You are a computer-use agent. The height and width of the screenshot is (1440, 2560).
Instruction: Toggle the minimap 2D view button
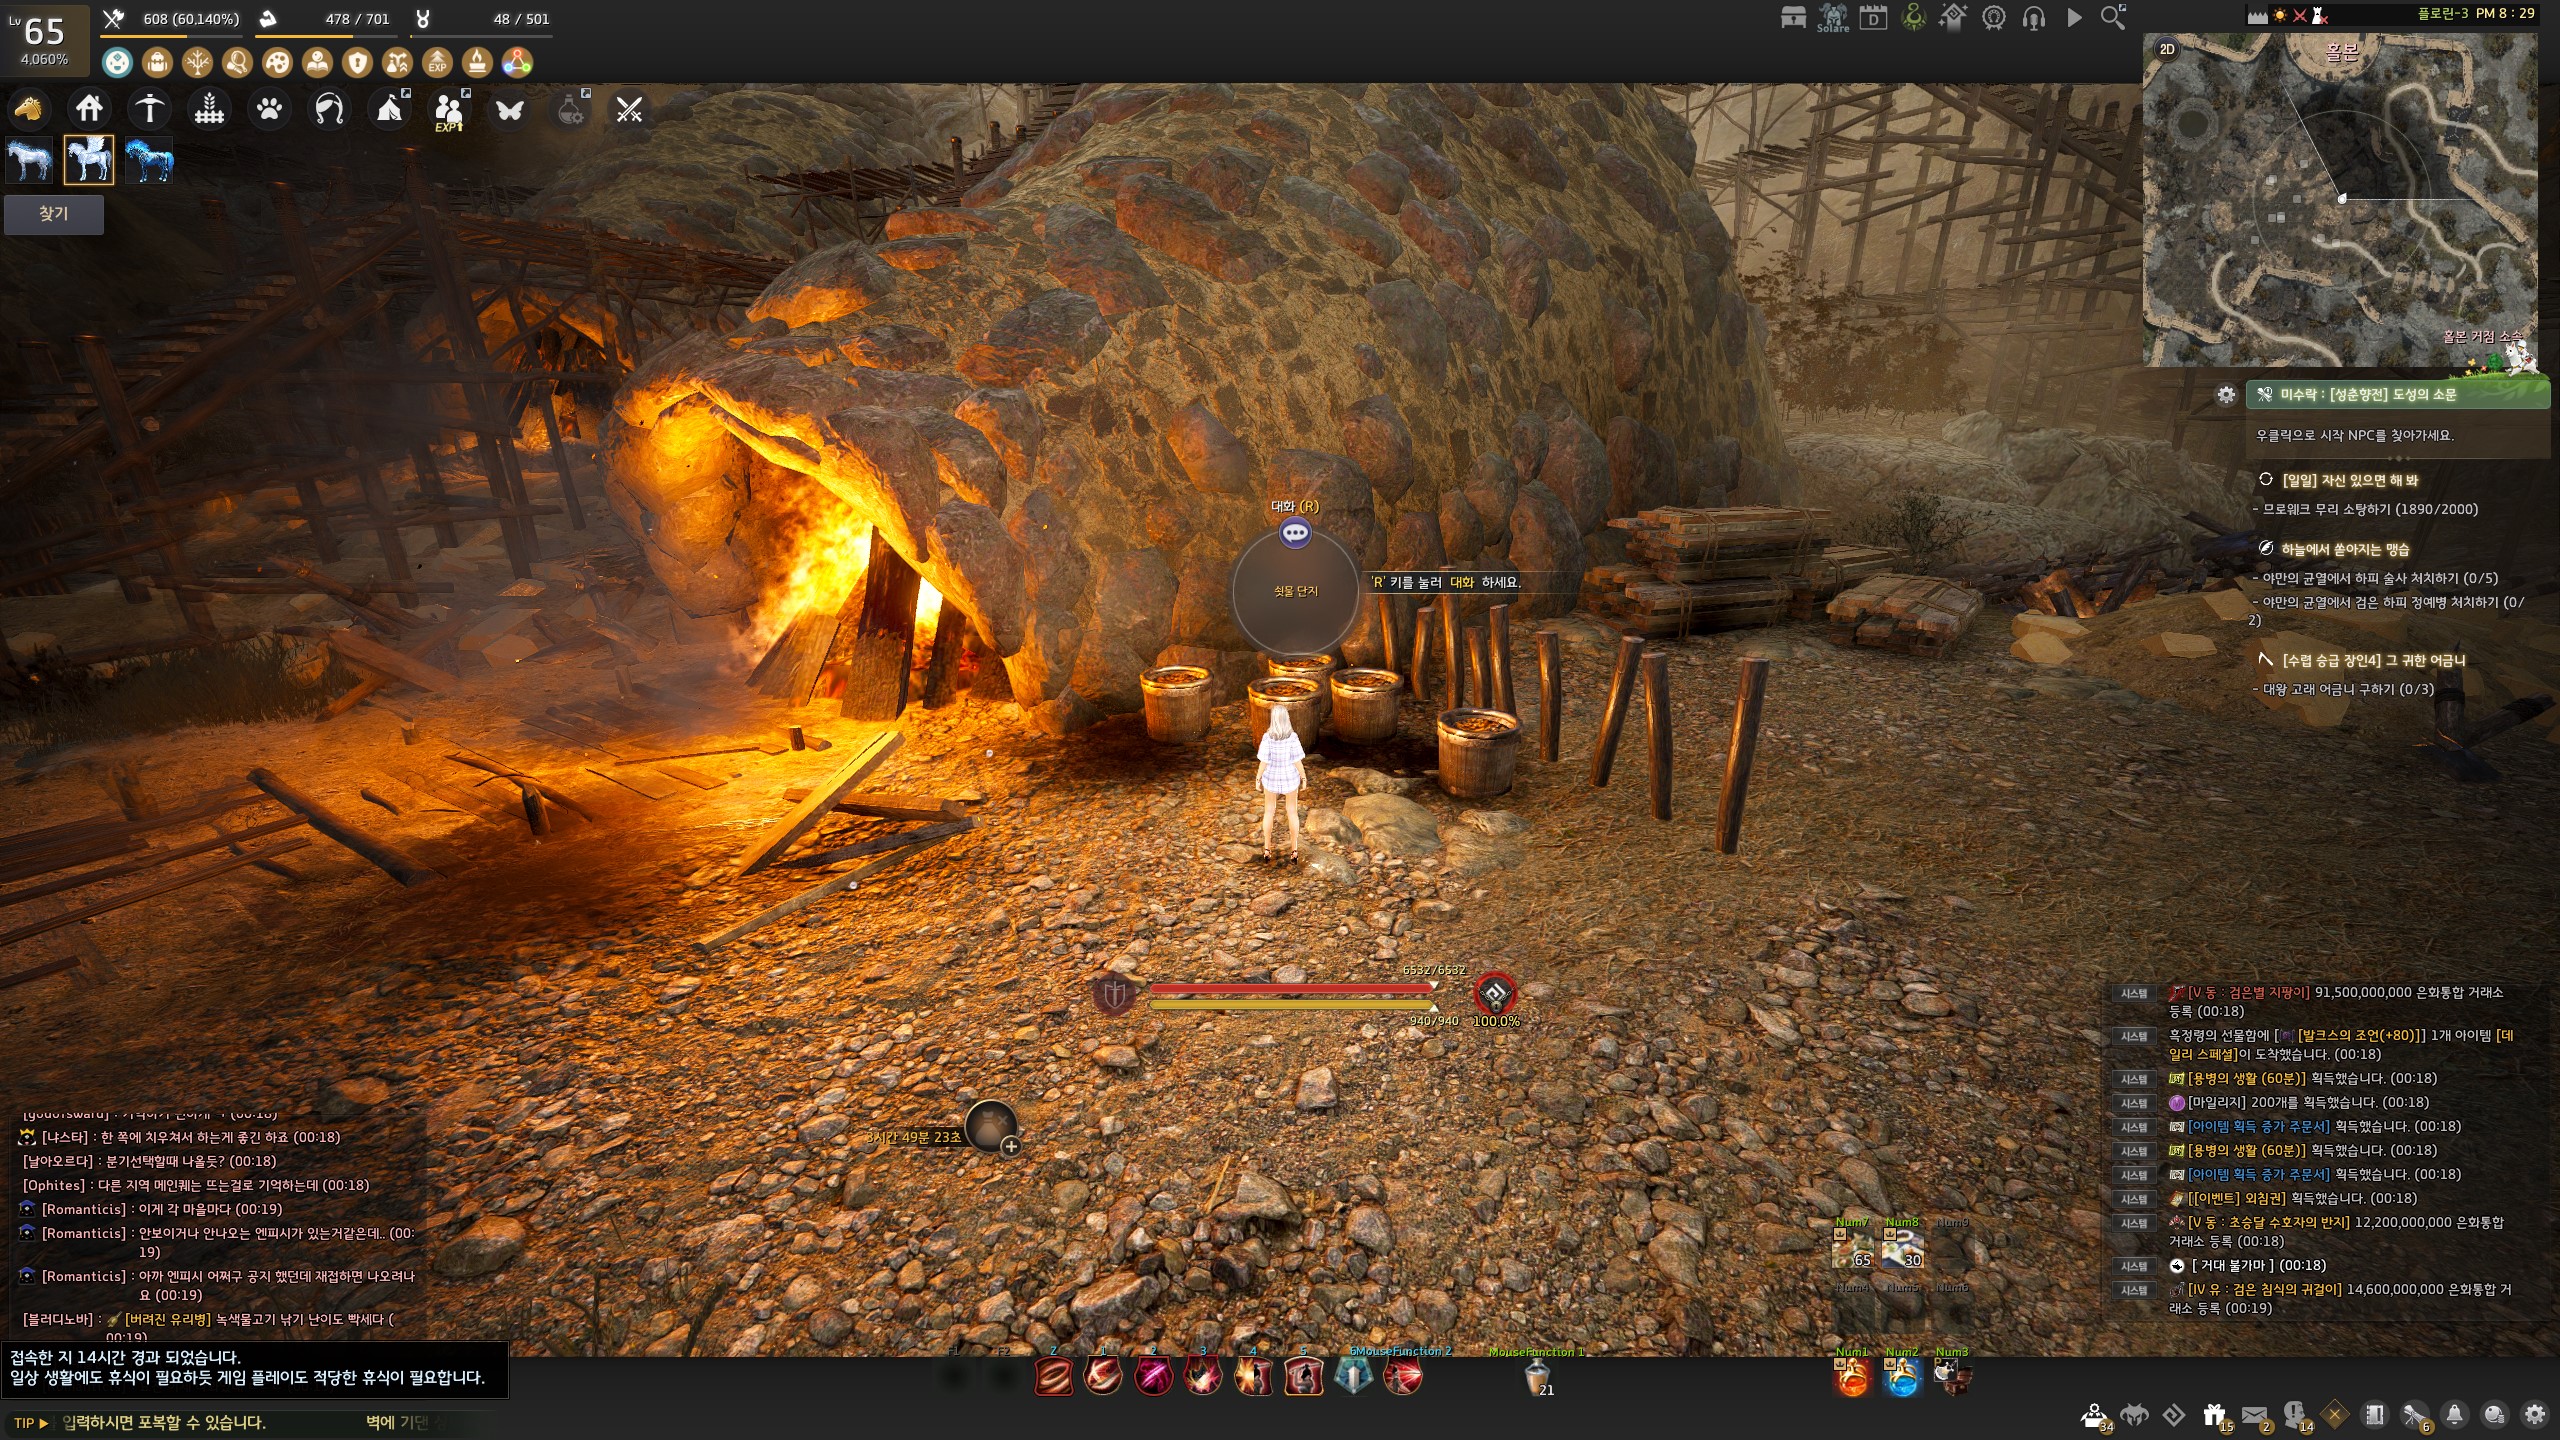2167,49
